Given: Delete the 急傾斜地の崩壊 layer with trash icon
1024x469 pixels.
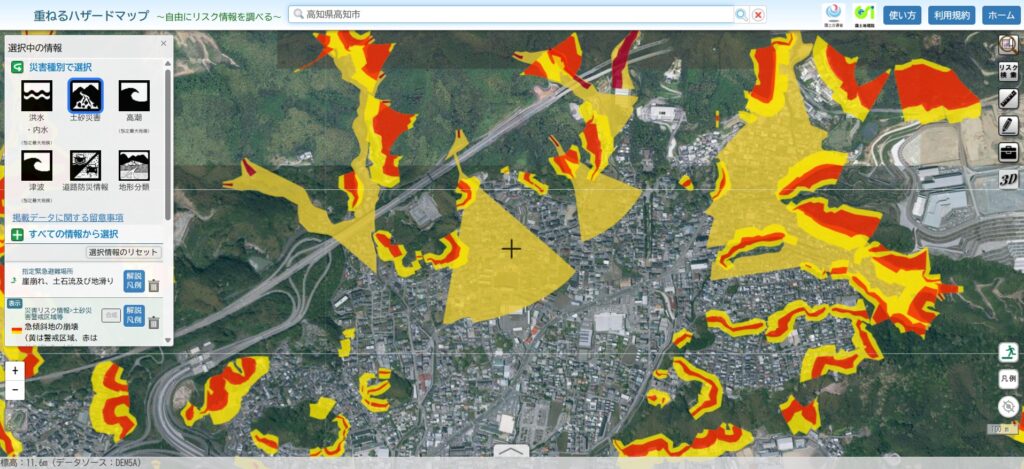Looking at the screenshot, I should coord(154,322).
